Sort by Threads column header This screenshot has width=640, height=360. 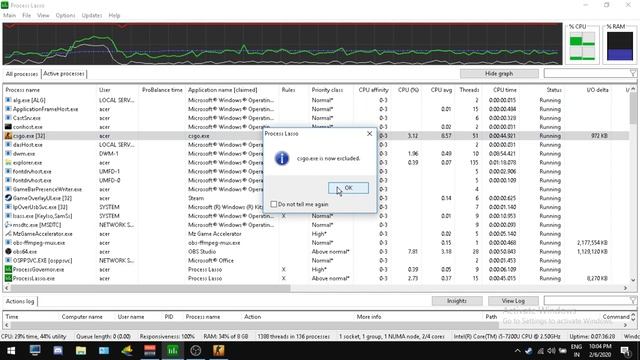469,90
